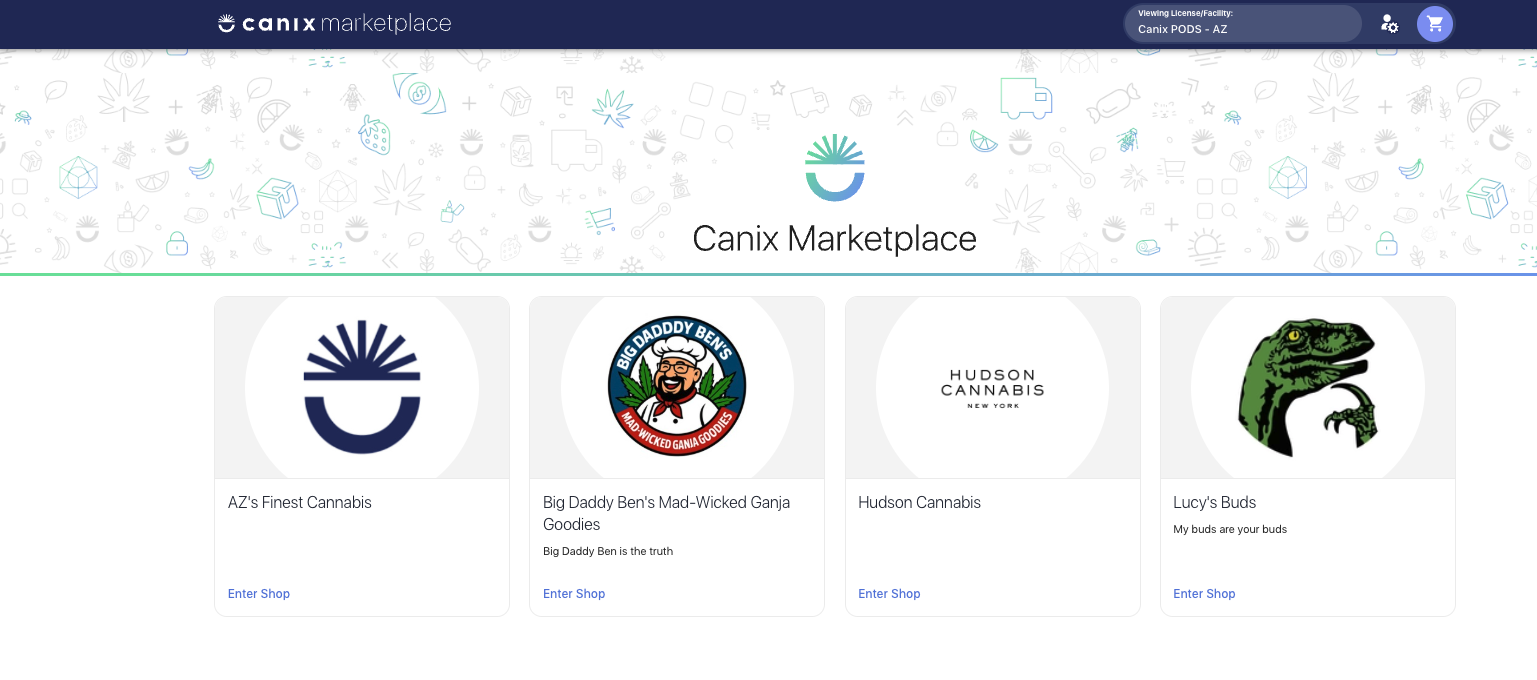This screenshot has height=680, width=1537.
Task: Open the shopping cart icon
Action: [x=1435, y=24]
